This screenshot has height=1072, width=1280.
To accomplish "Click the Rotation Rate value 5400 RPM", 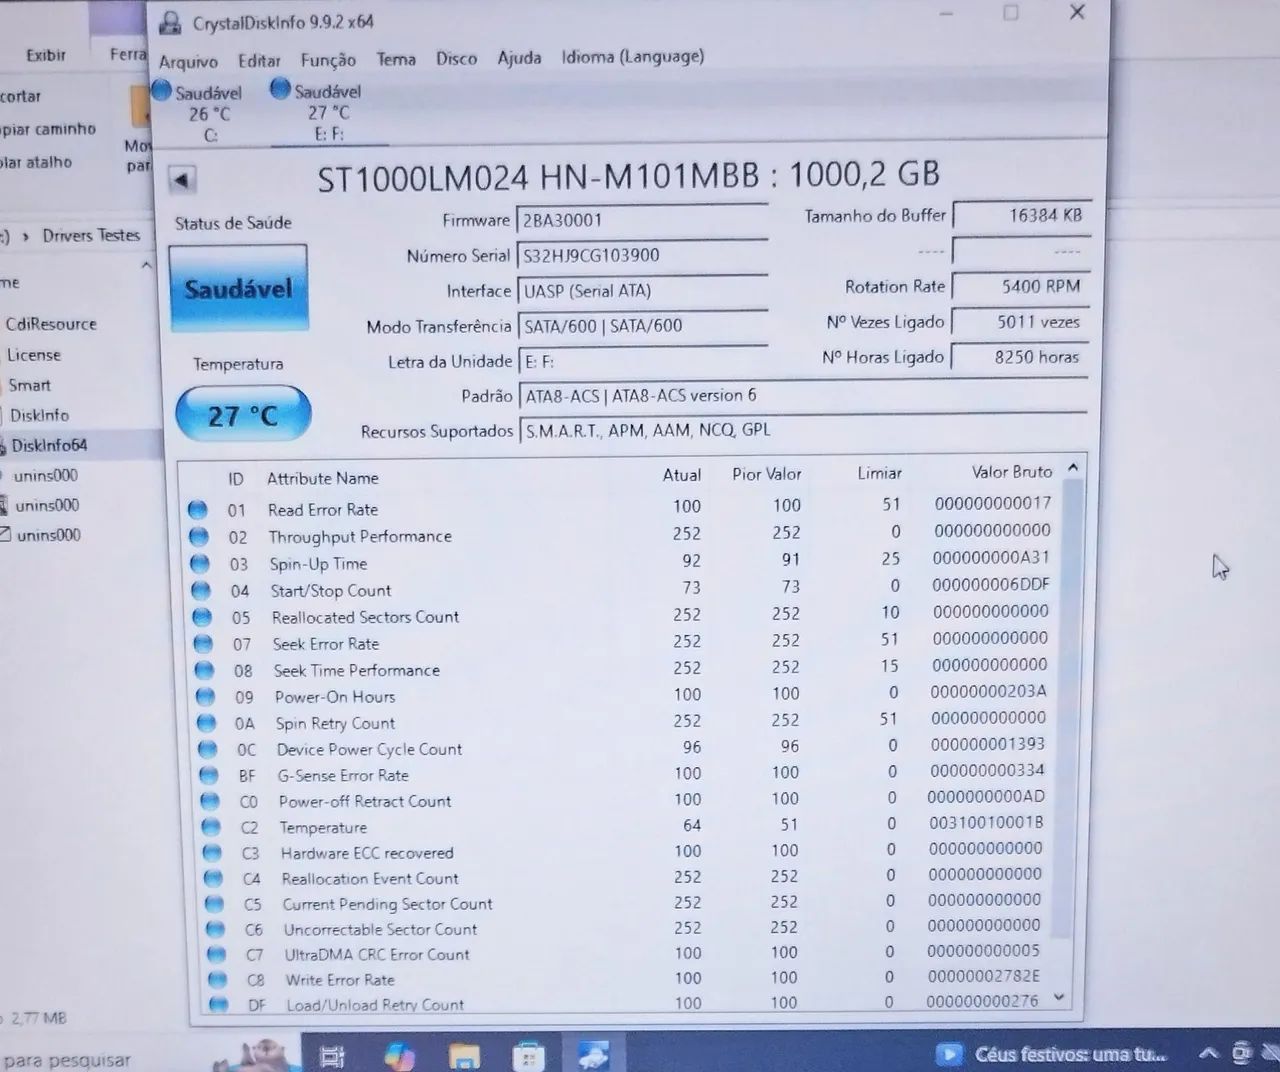I will 1021,286.
